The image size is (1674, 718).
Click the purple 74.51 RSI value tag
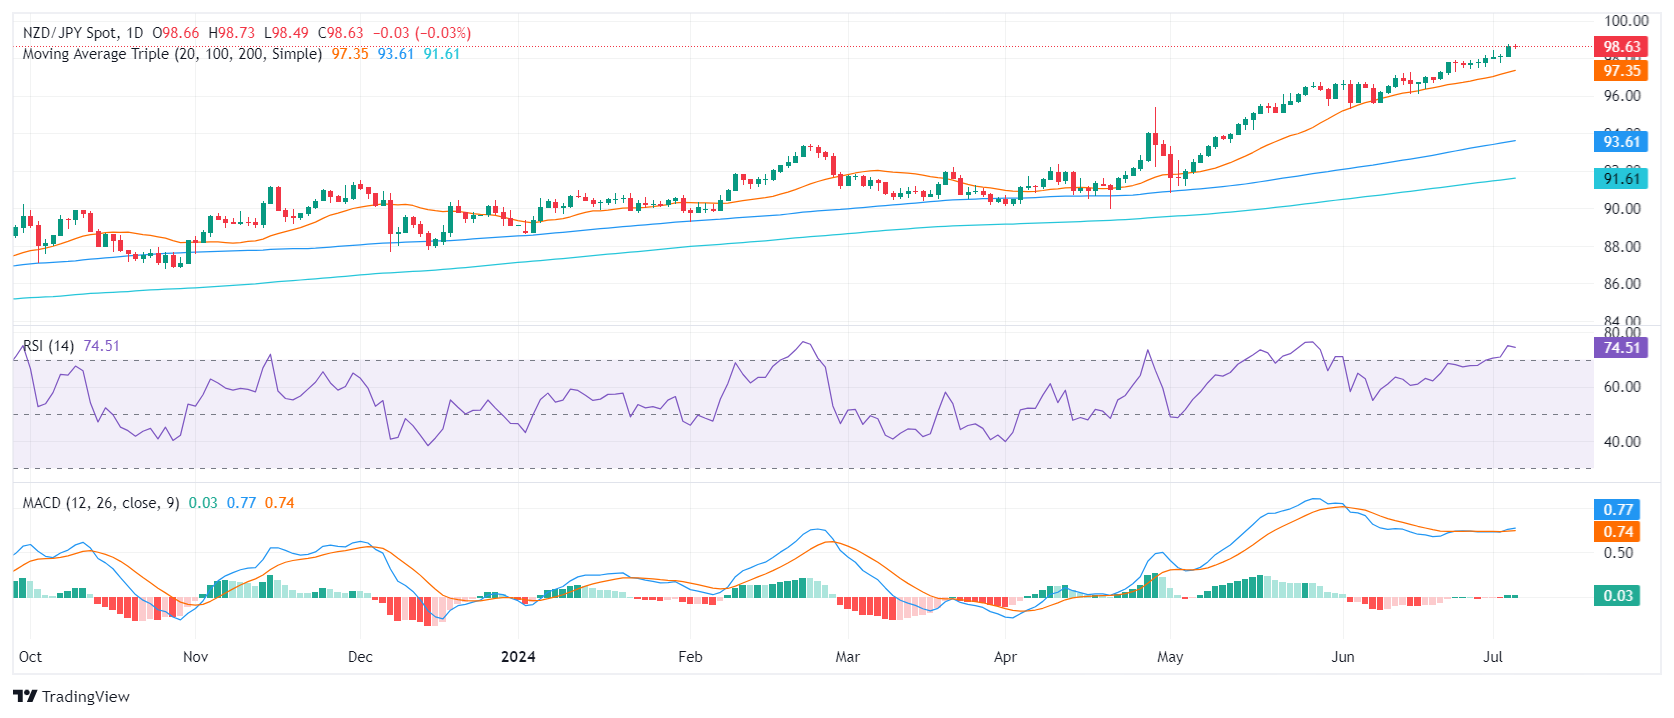pyautogui.click(x=1620, y=348)
